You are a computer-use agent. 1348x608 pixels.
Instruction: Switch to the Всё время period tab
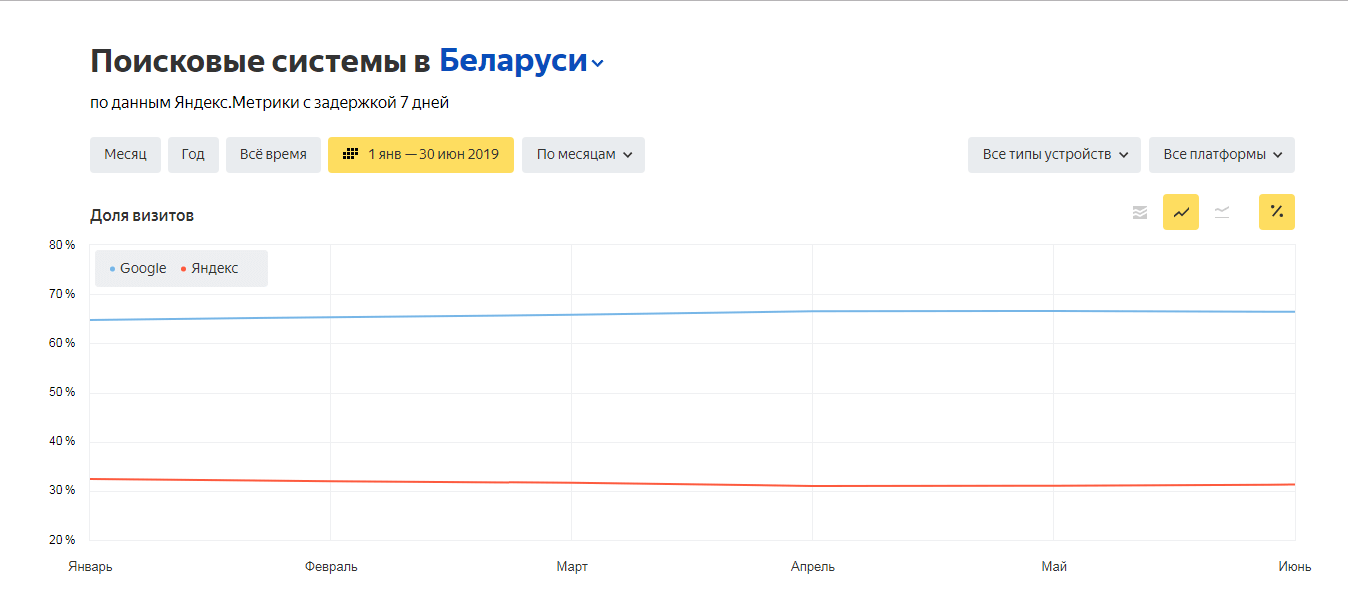click(273, 154)
